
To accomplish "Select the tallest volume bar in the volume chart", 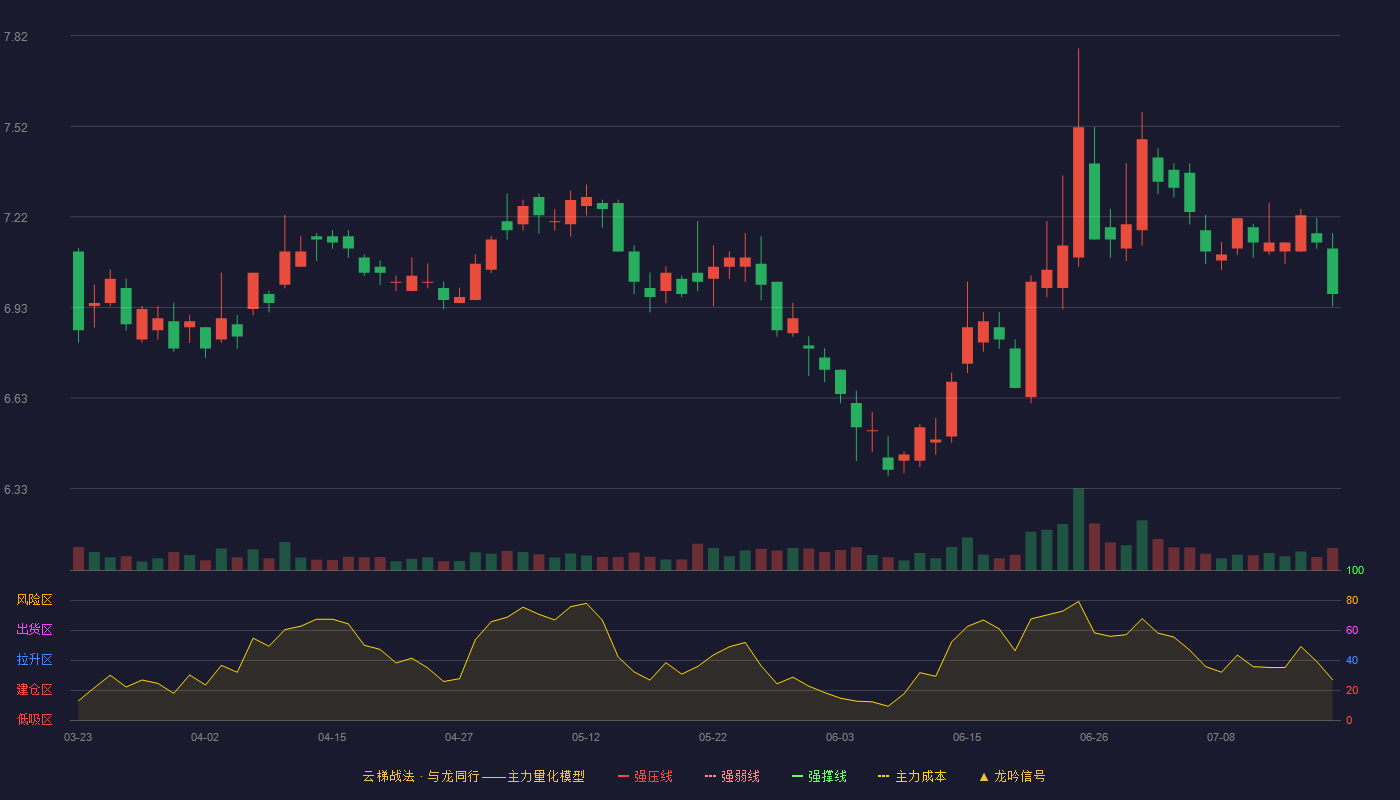I will click(x=1079, y=530).
